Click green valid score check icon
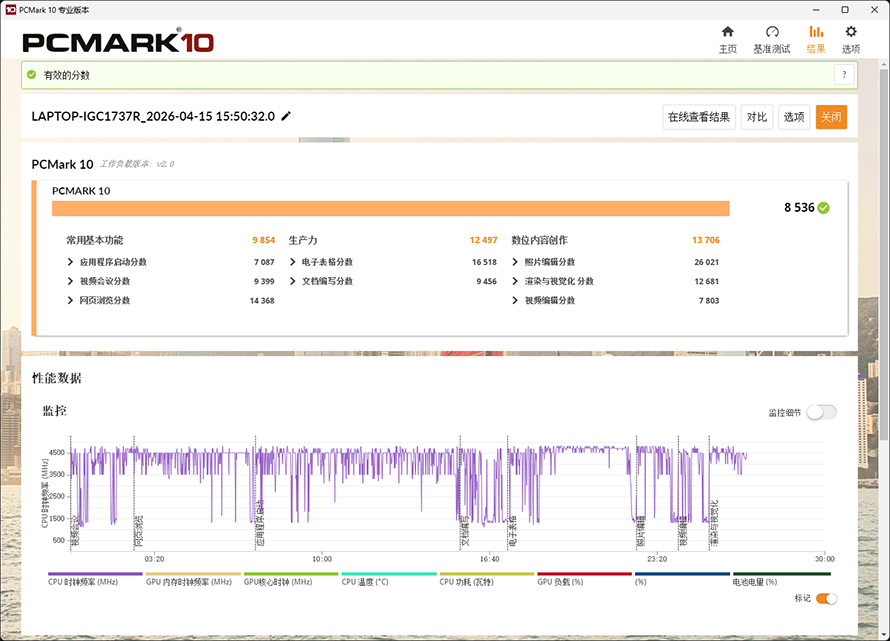This screenshot has height=641, width=890. click(32, 74)
